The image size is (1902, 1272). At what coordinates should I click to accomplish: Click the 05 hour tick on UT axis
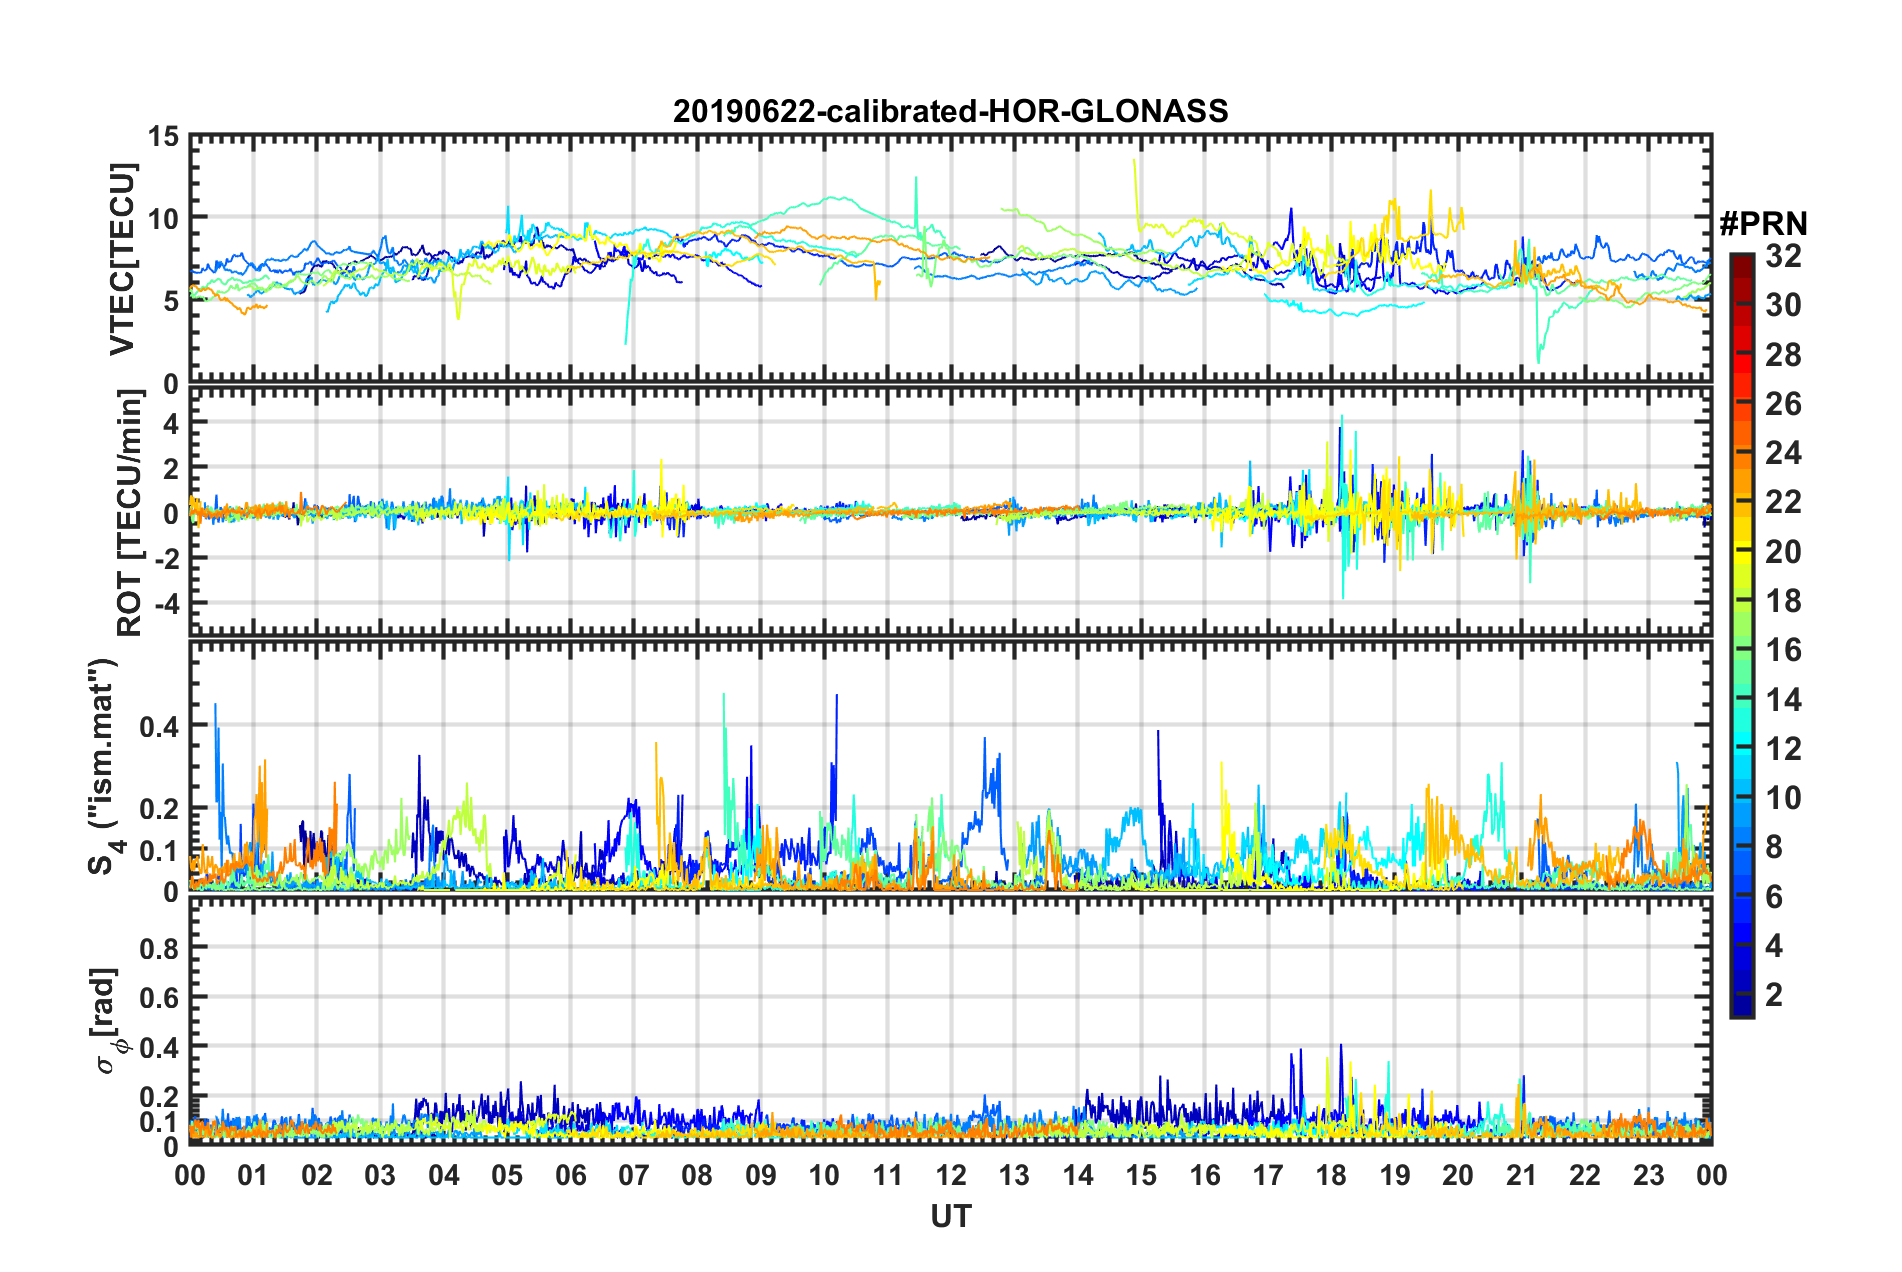[x=507, y=1175]
